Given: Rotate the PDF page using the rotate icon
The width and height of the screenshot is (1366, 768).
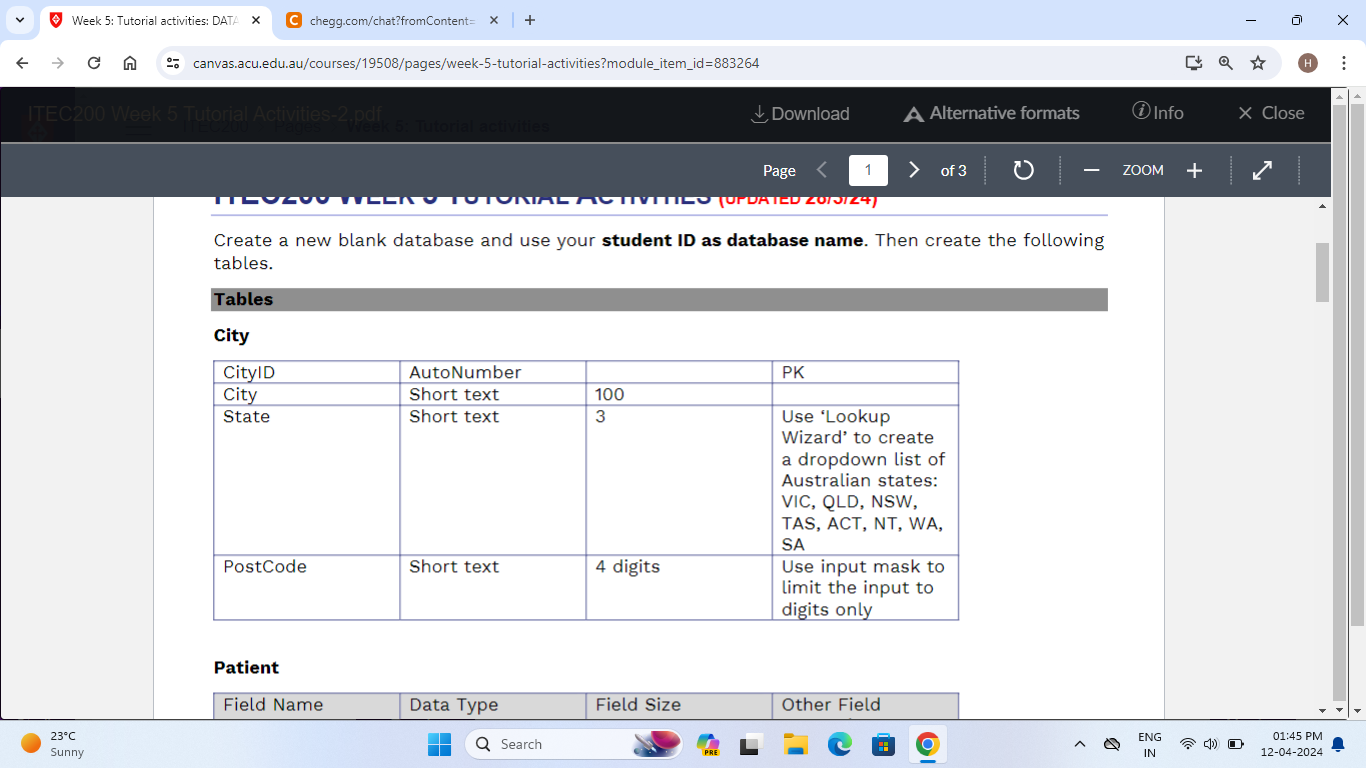Looking at the screenshot, I should (1022, 170).
